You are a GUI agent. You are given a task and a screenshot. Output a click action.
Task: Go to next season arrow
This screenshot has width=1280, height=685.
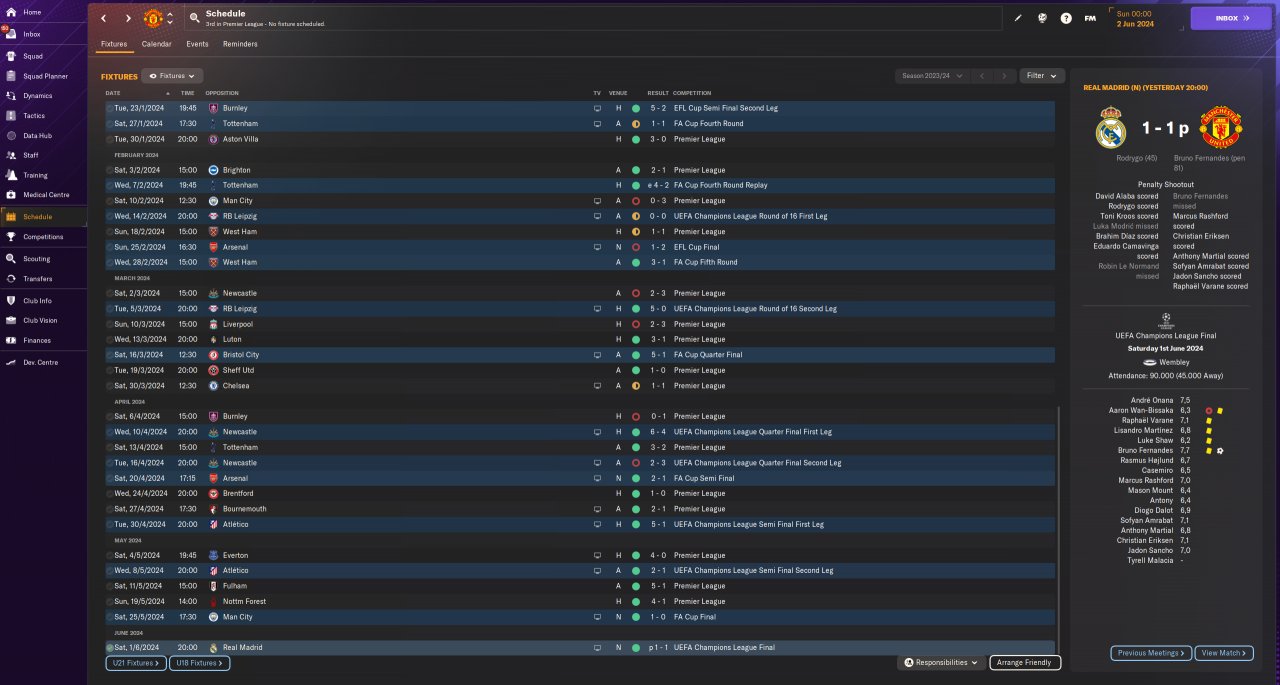click(x=1004, y=76)
